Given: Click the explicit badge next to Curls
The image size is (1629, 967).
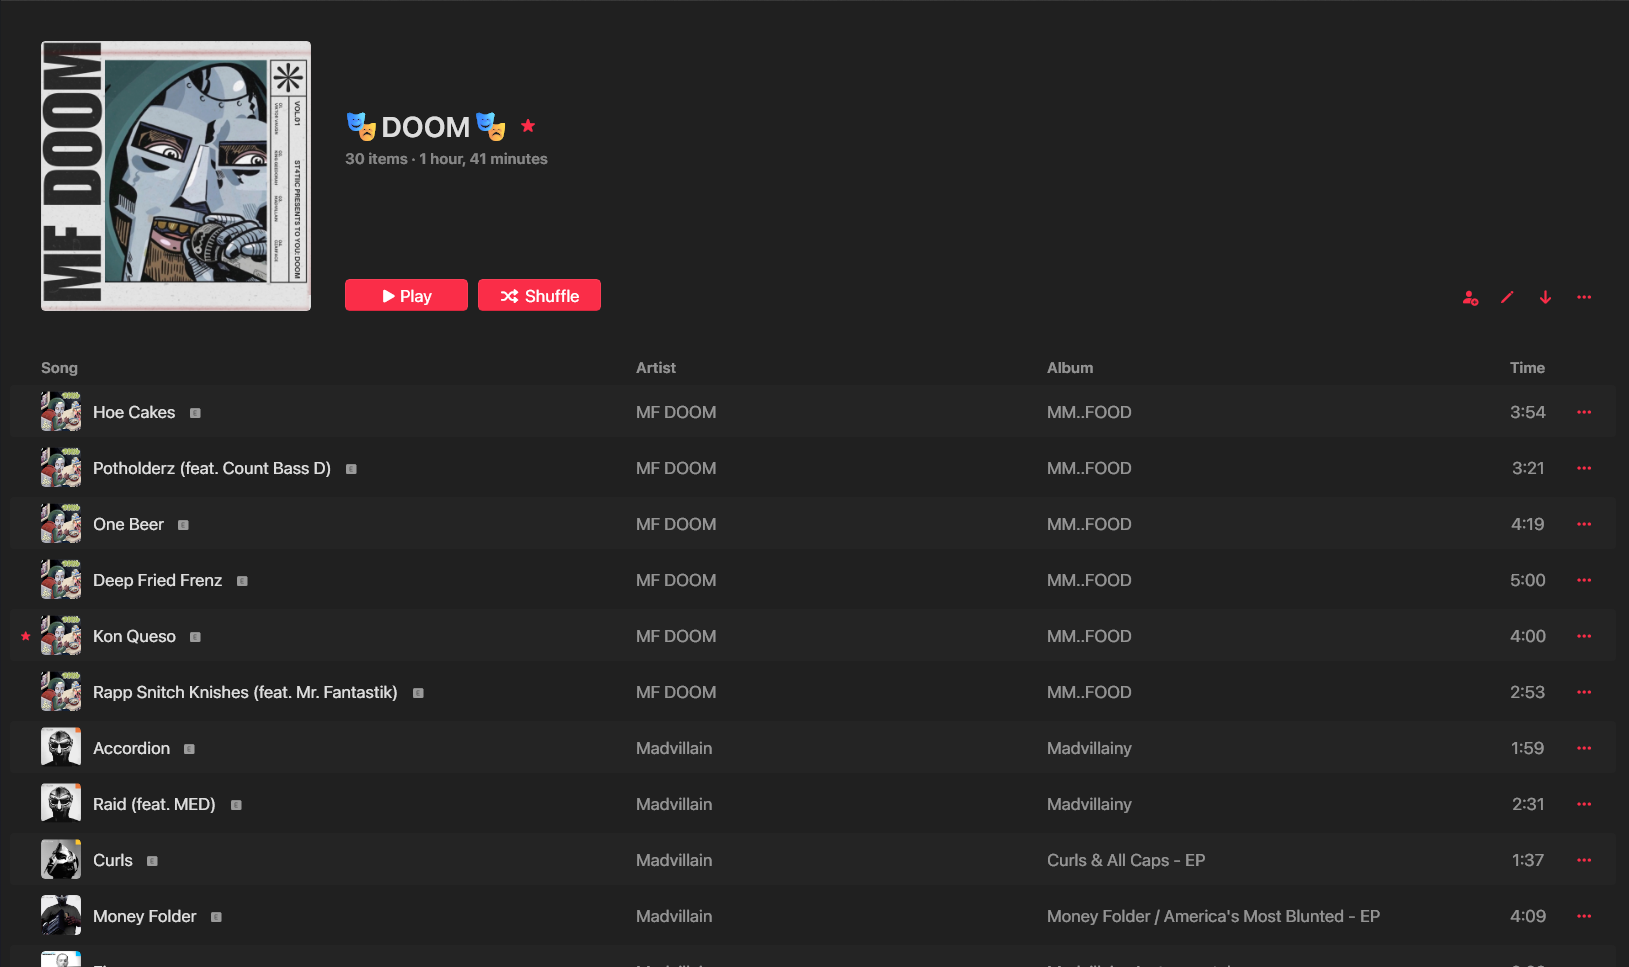Looking at the screenshot, I should (x=152, y=861).
